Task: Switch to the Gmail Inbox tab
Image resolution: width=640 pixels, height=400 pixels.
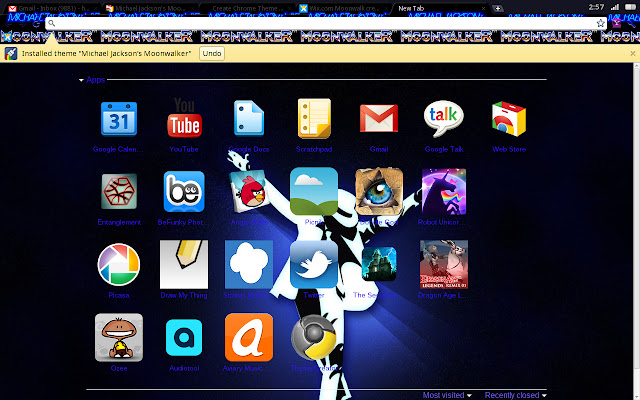Action: point(53,8)
